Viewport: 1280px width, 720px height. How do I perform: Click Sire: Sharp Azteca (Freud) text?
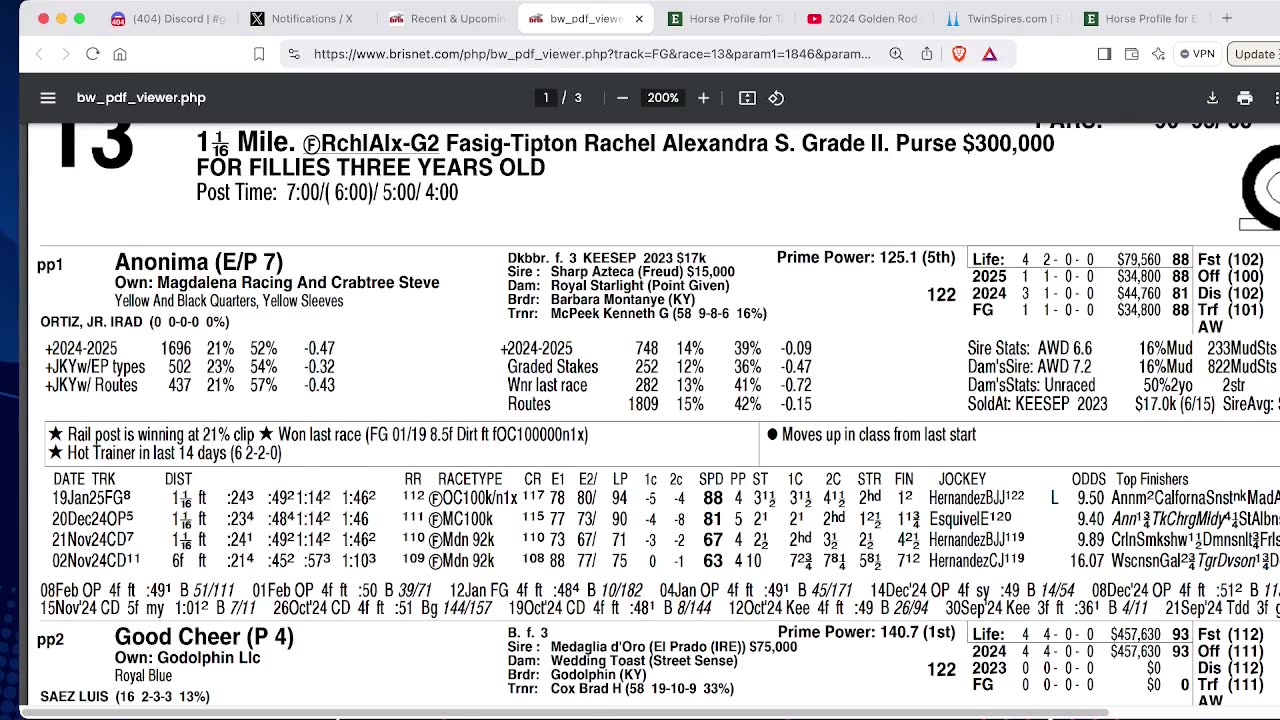621,272
